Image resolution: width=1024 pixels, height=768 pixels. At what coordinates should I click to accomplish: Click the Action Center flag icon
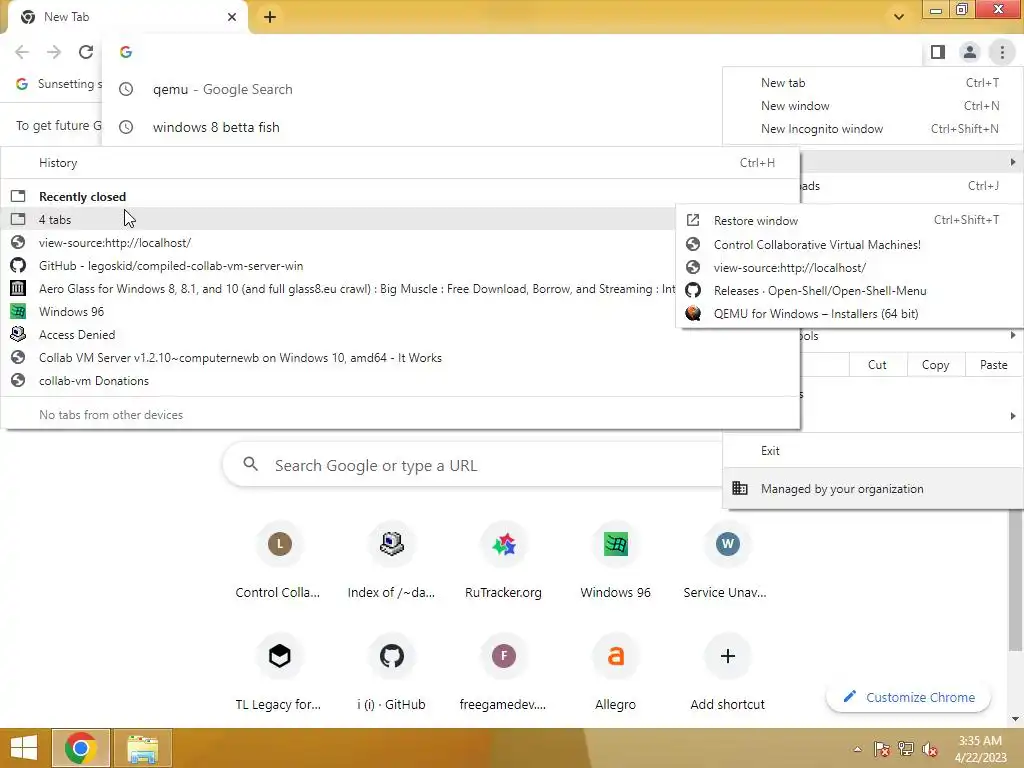(881, 749)
